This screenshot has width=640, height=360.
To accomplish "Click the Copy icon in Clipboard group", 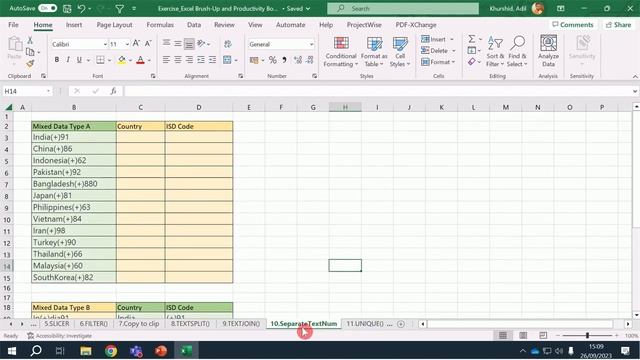I will tap(30, 52).
